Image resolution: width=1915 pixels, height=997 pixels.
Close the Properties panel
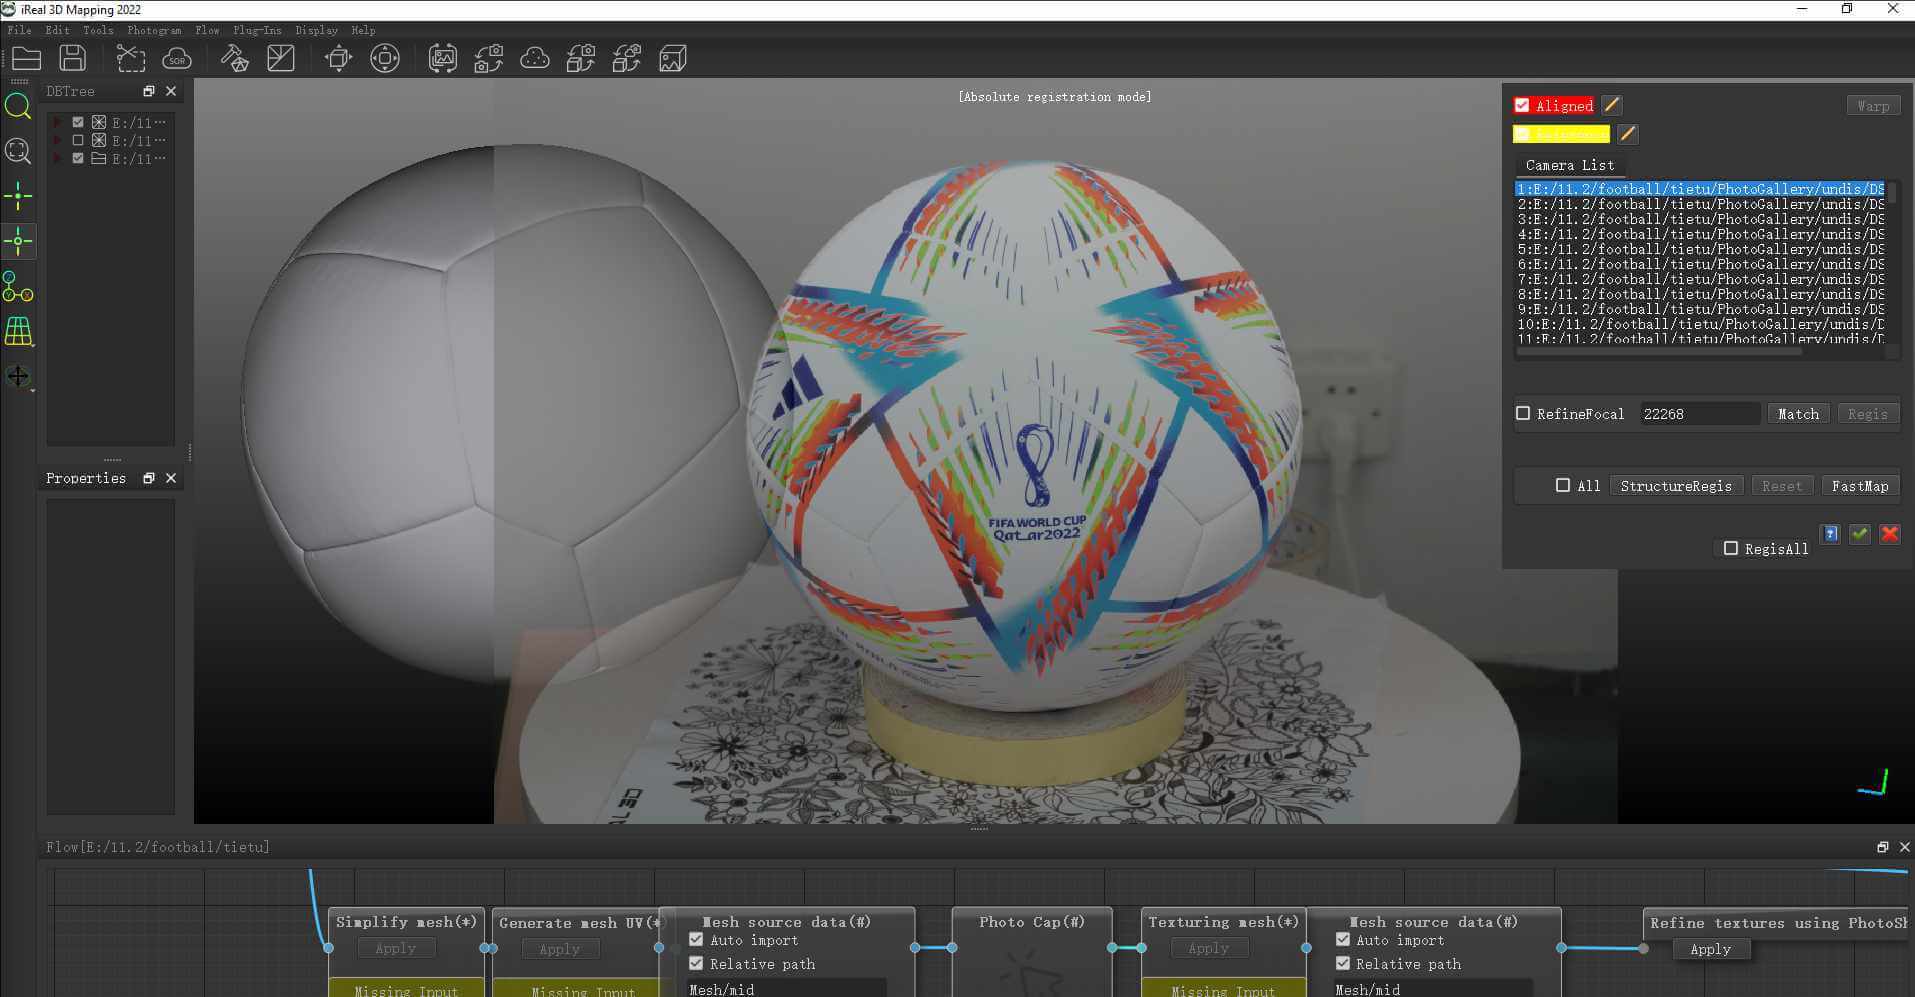(171, 478)
